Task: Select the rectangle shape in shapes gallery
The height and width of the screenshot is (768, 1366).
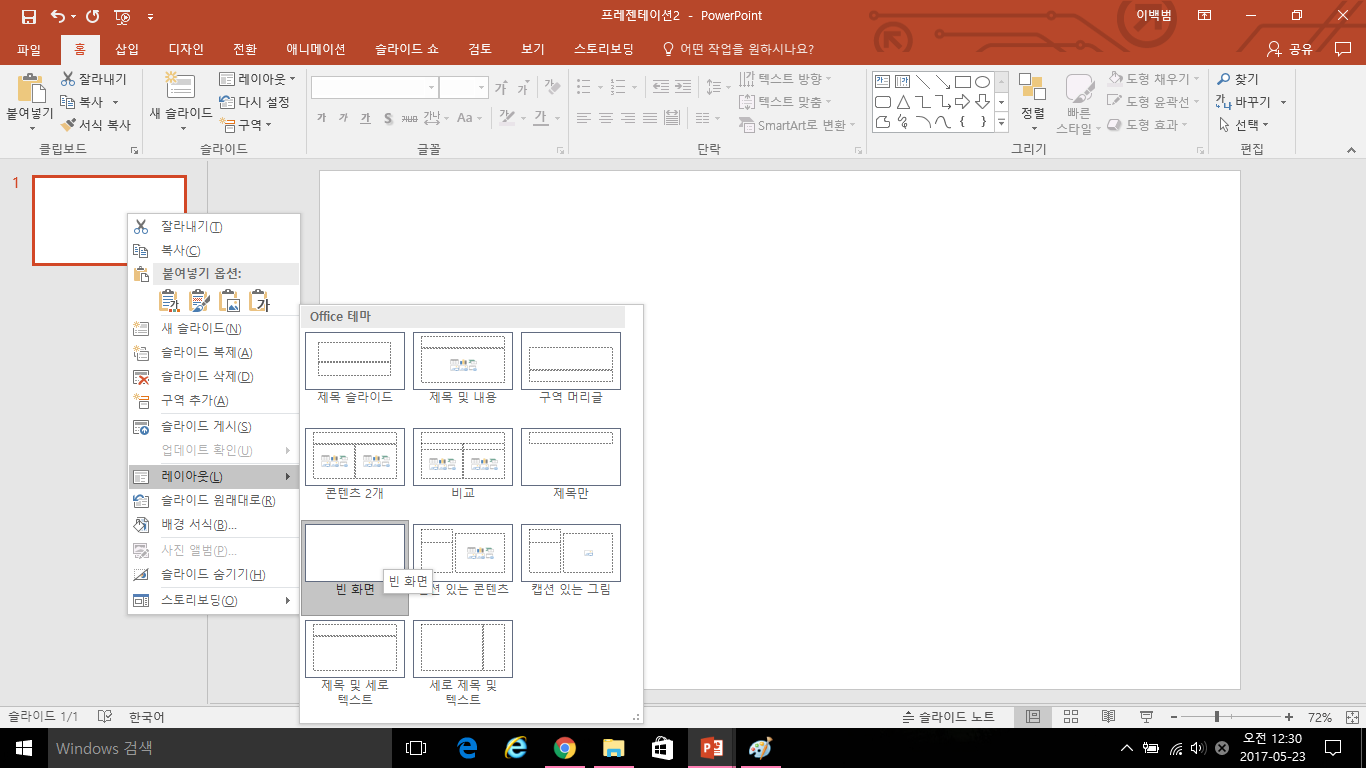Action: 962,82
